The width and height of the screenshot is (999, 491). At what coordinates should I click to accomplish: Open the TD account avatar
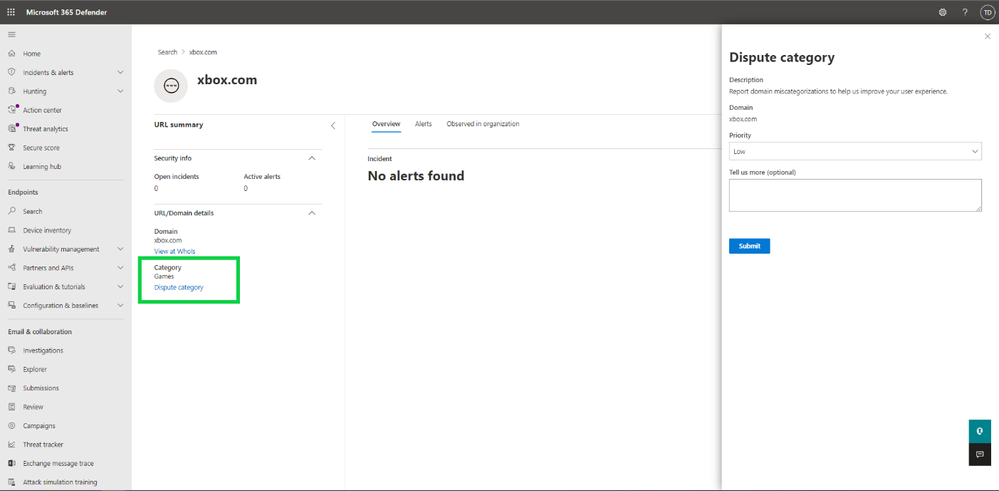986,12
